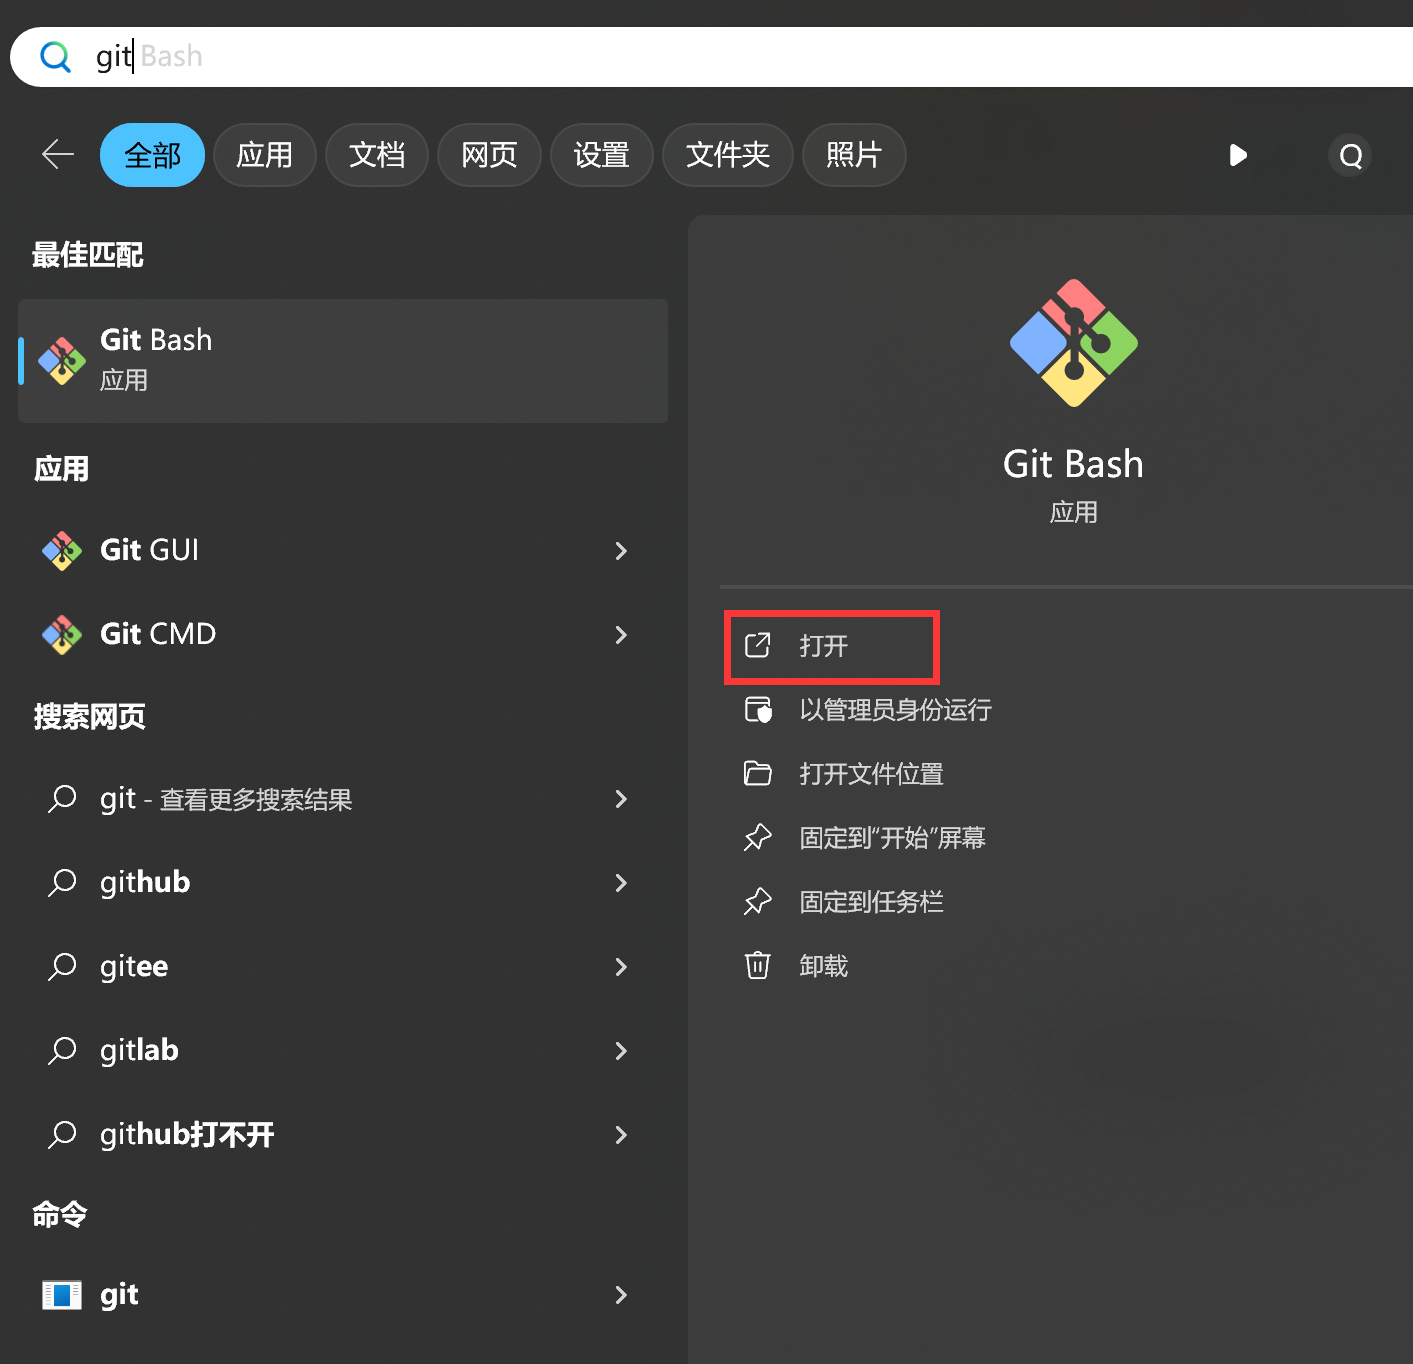The height and width of the screenshot is (1364, 1413).
Task: Switch to the 文档 filter tab
Action: click(x=377, y=155)
